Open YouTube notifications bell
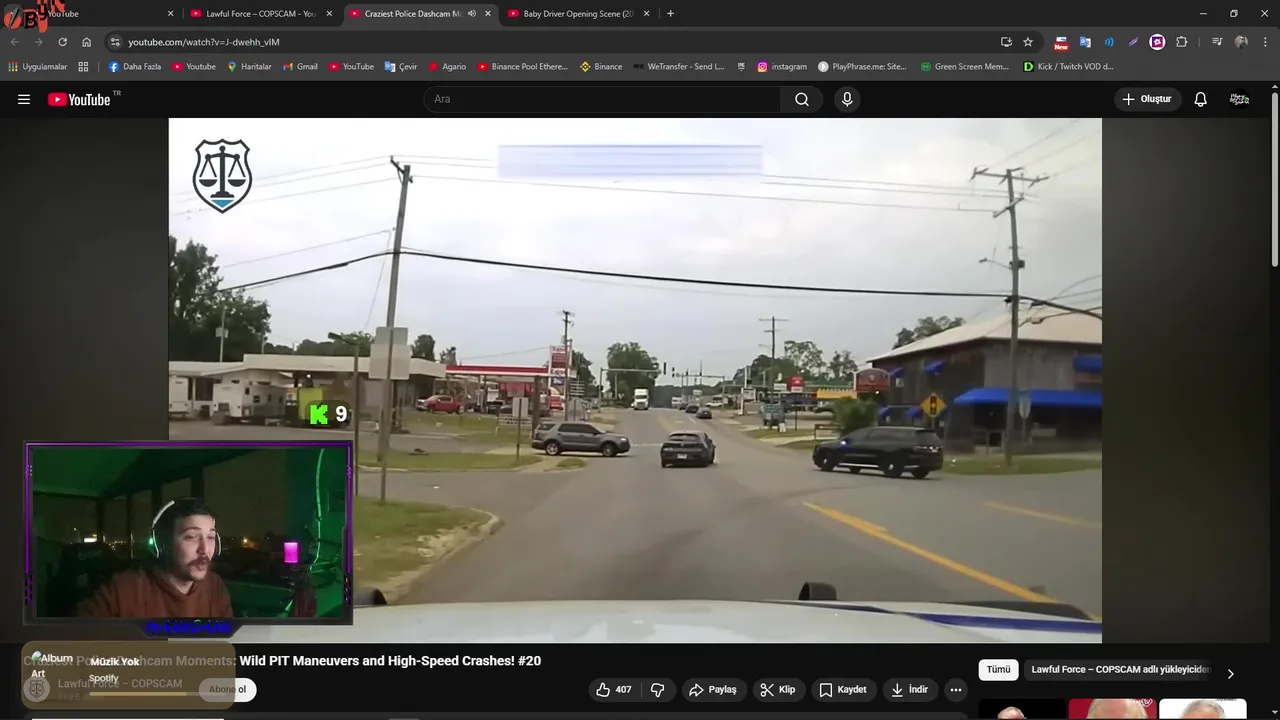 click(x=1200, y=99)
